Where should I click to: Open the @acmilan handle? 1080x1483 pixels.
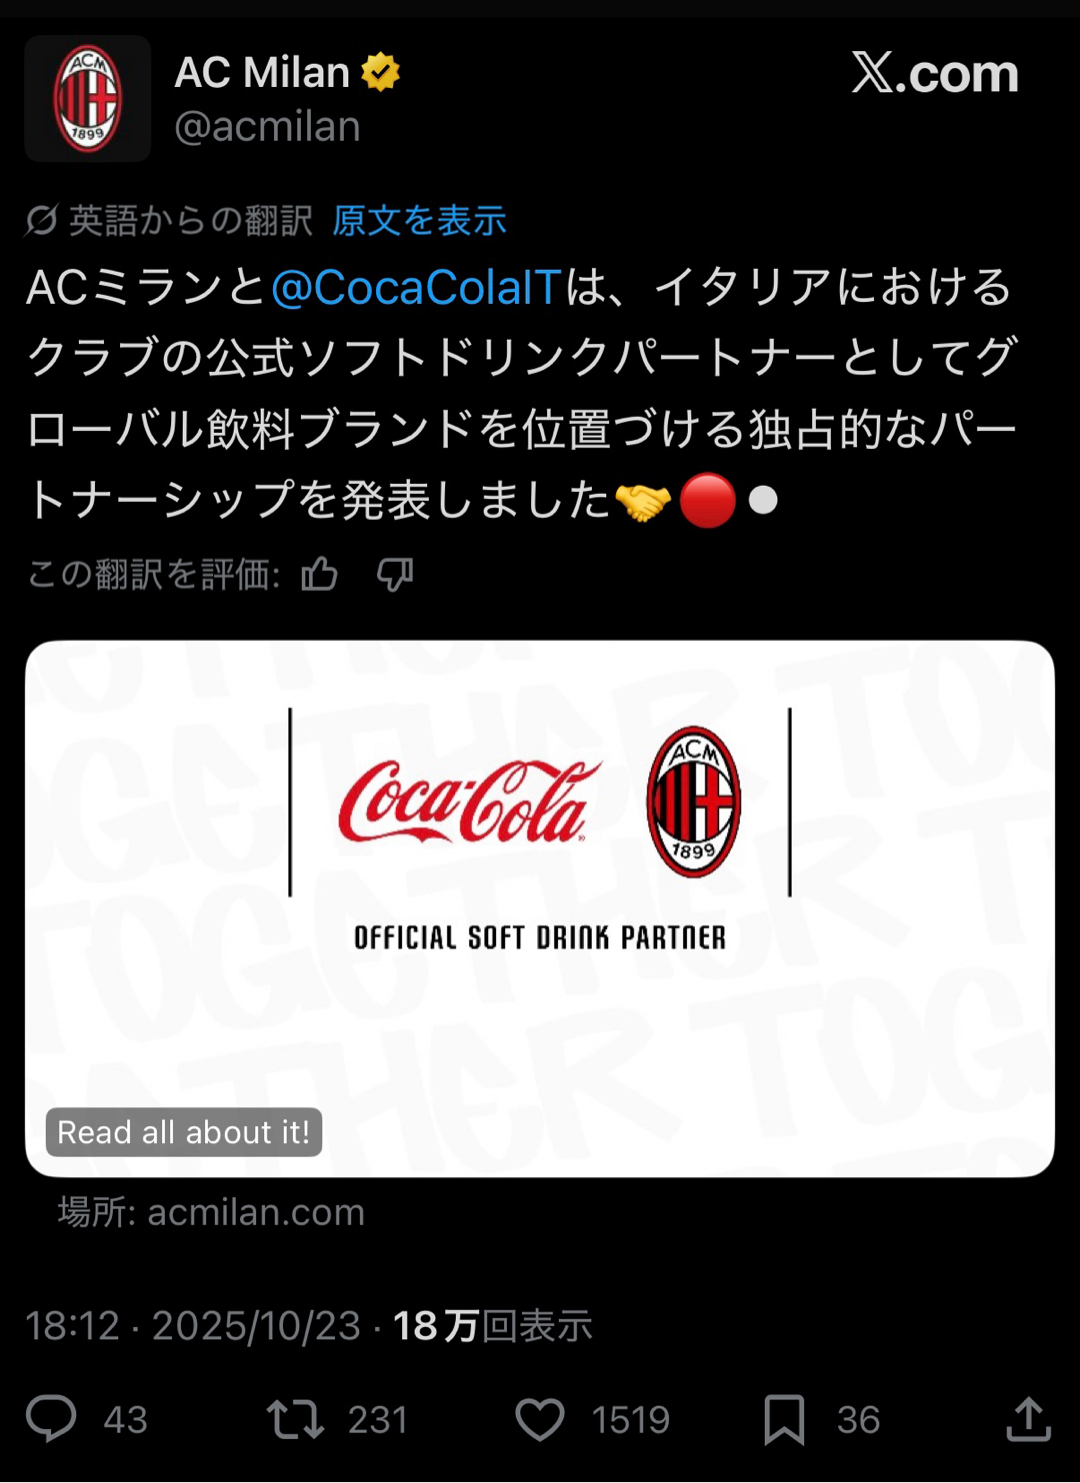click(x=267, y=127)
